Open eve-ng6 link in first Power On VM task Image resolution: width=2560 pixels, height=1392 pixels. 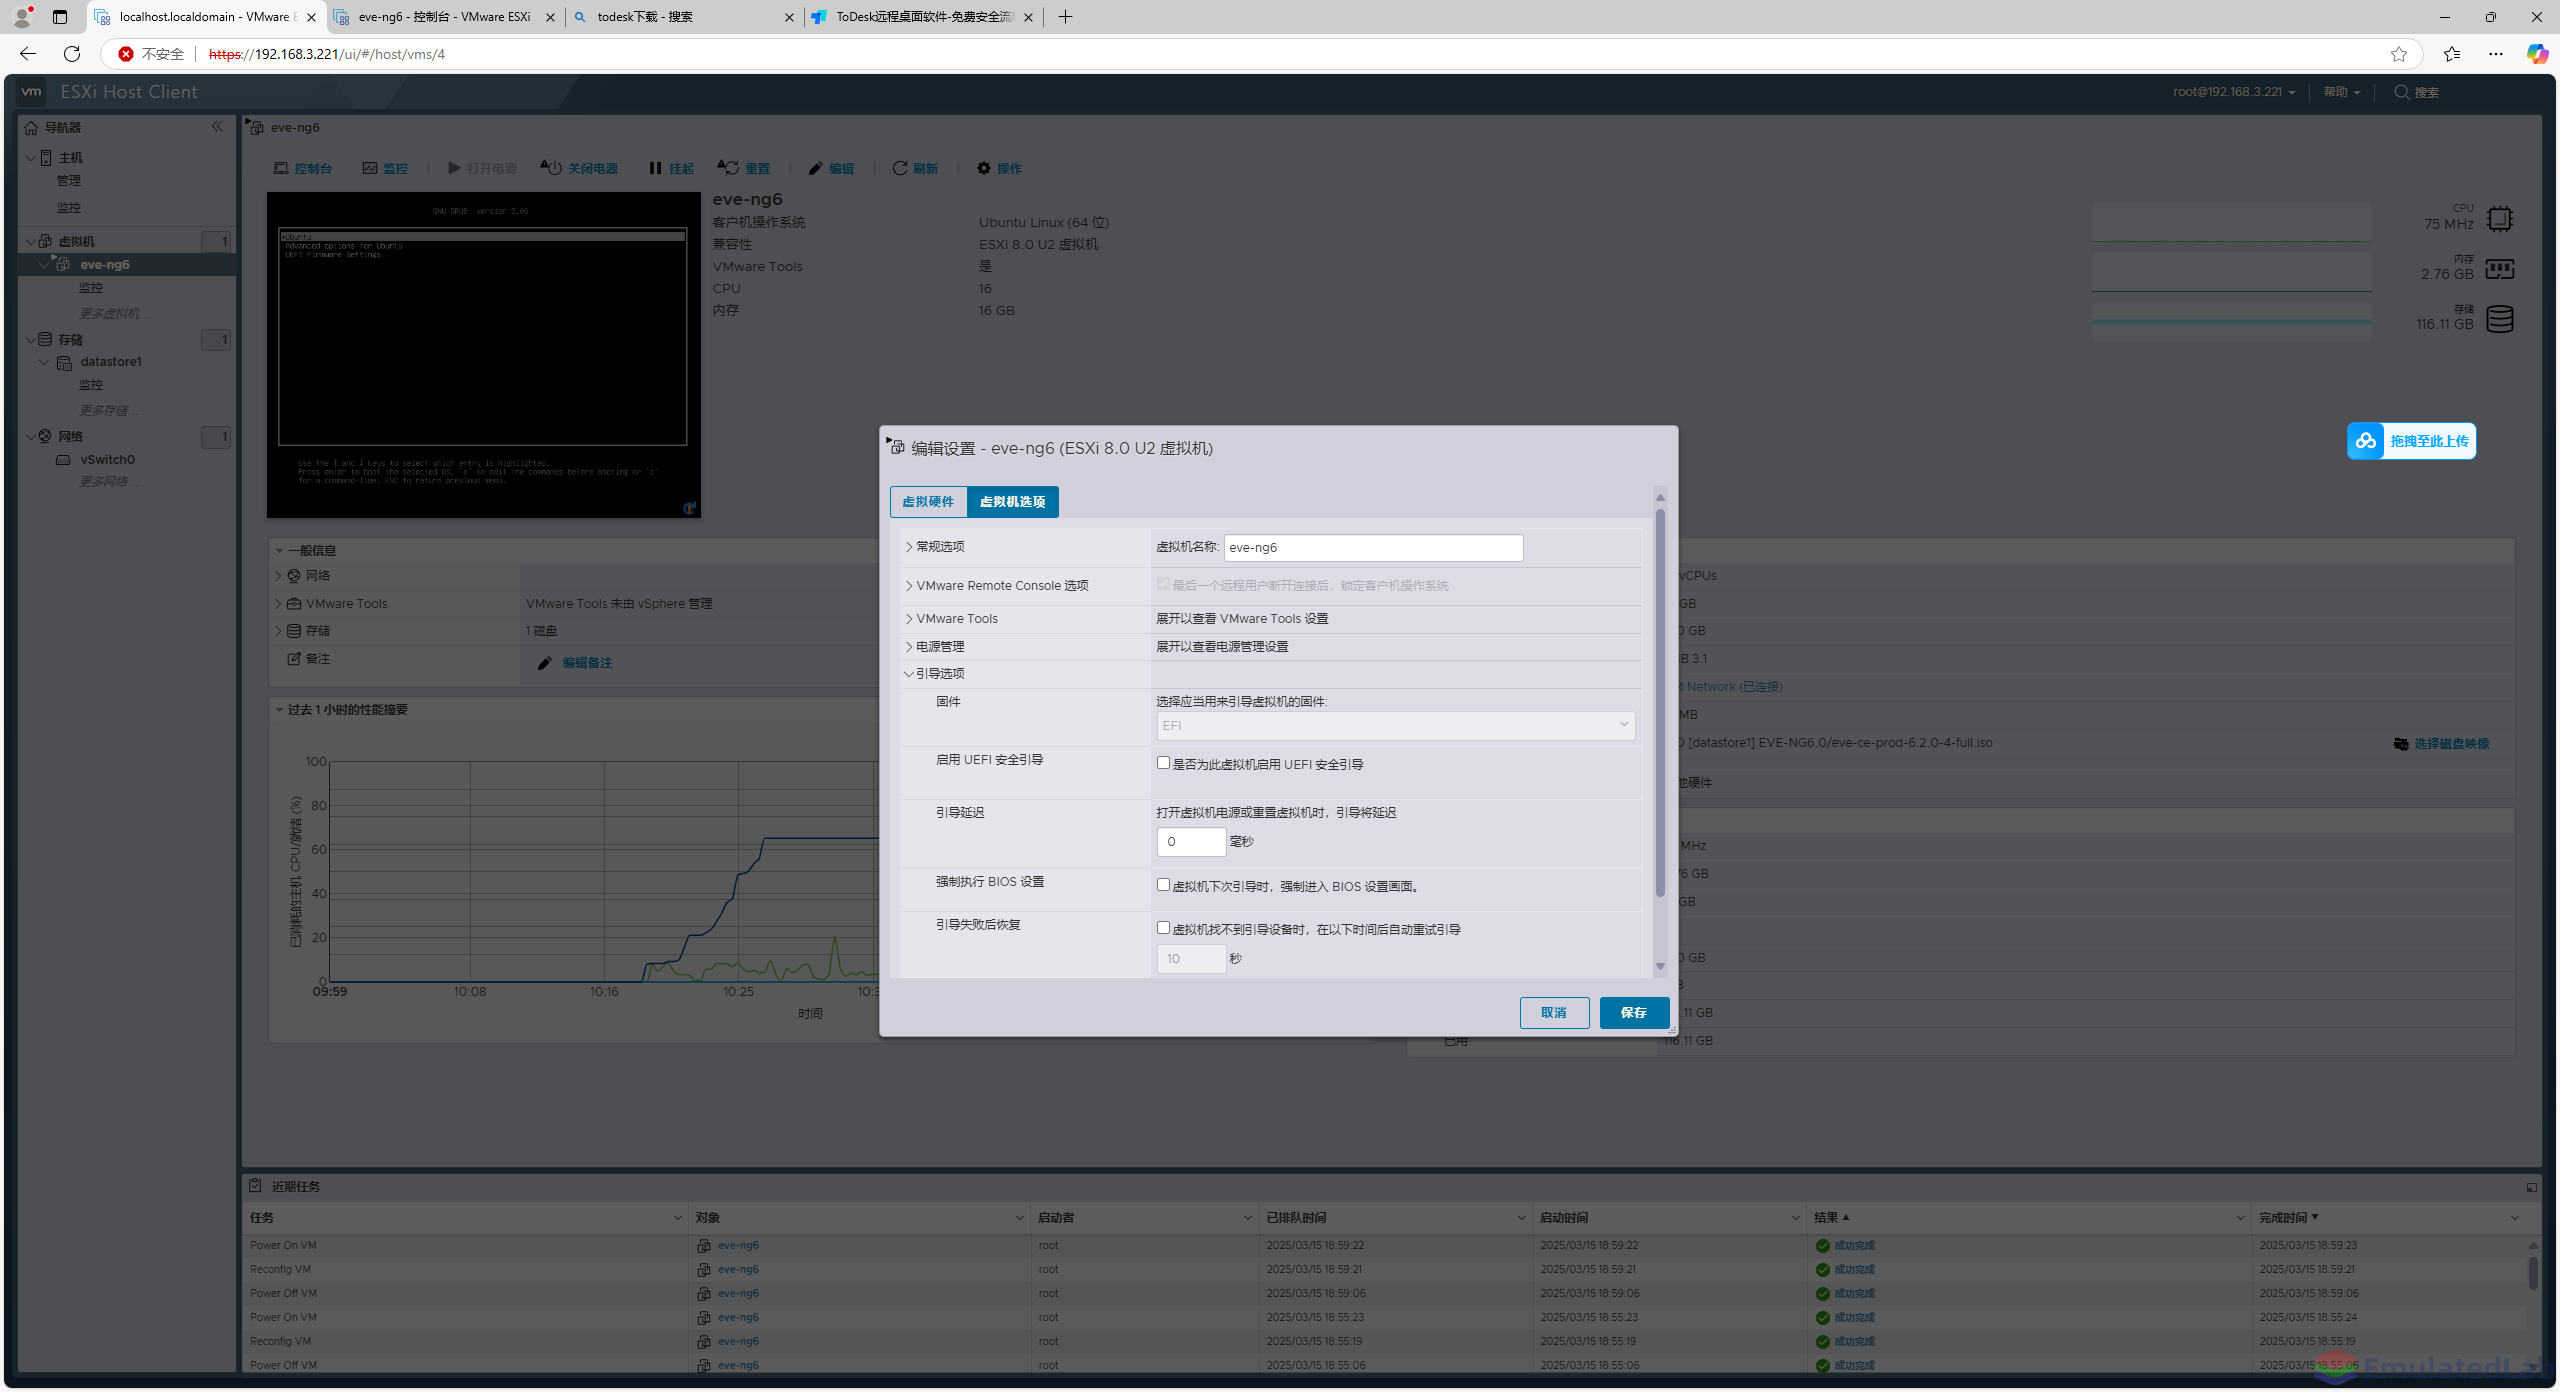pos(738,1246)
